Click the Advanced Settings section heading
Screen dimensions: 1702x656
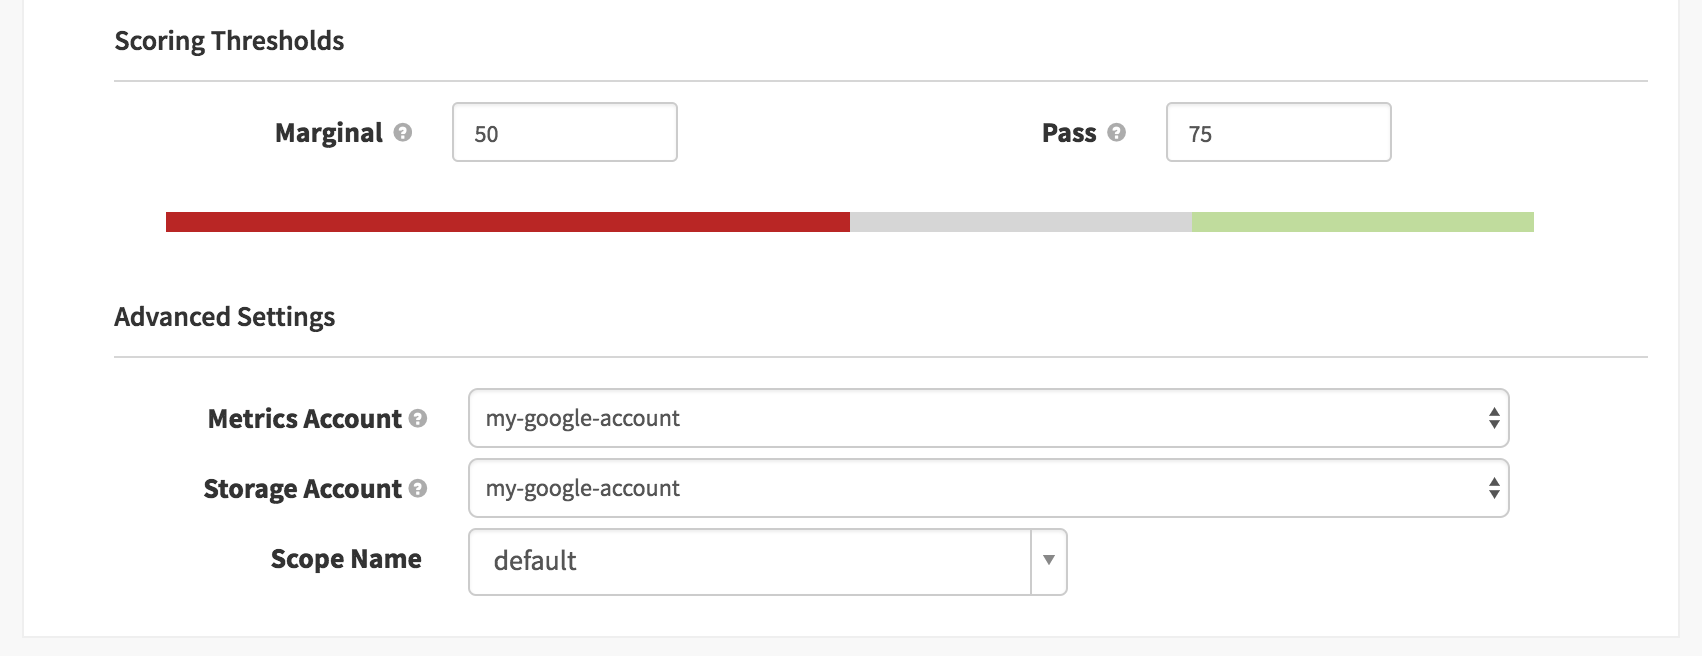(x=225, y=317)
